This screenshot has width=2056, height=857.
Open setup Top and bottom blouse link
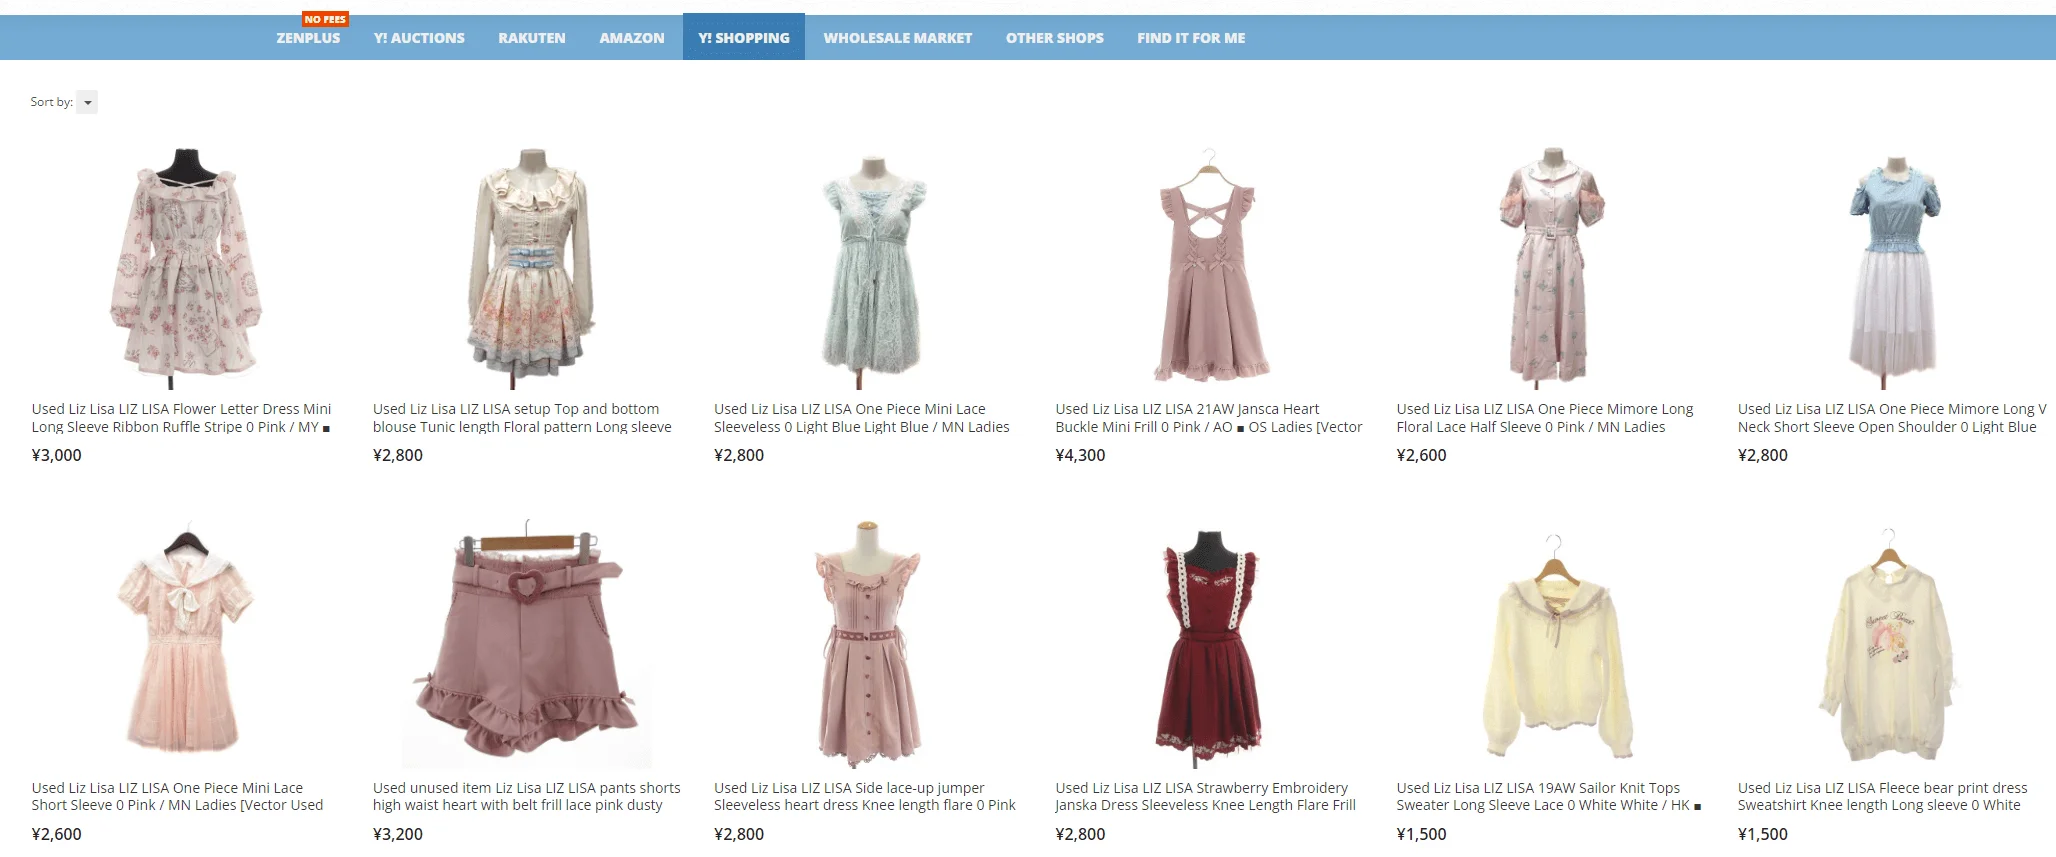pyautogui.click(x=522, y=418)
